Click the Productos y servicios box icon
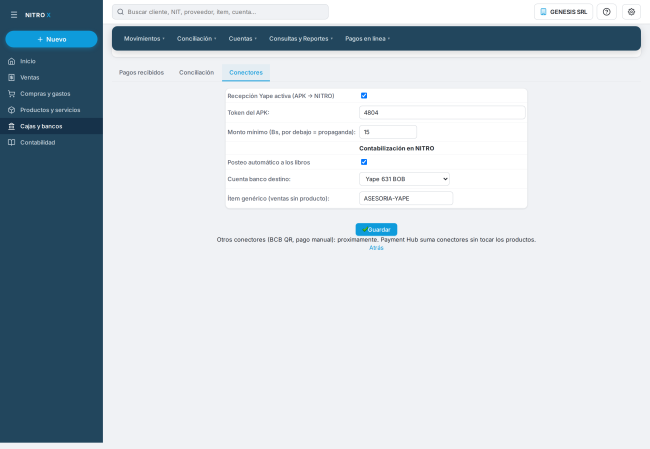This screenshot has height=449, width=650. tap(12, 110)
